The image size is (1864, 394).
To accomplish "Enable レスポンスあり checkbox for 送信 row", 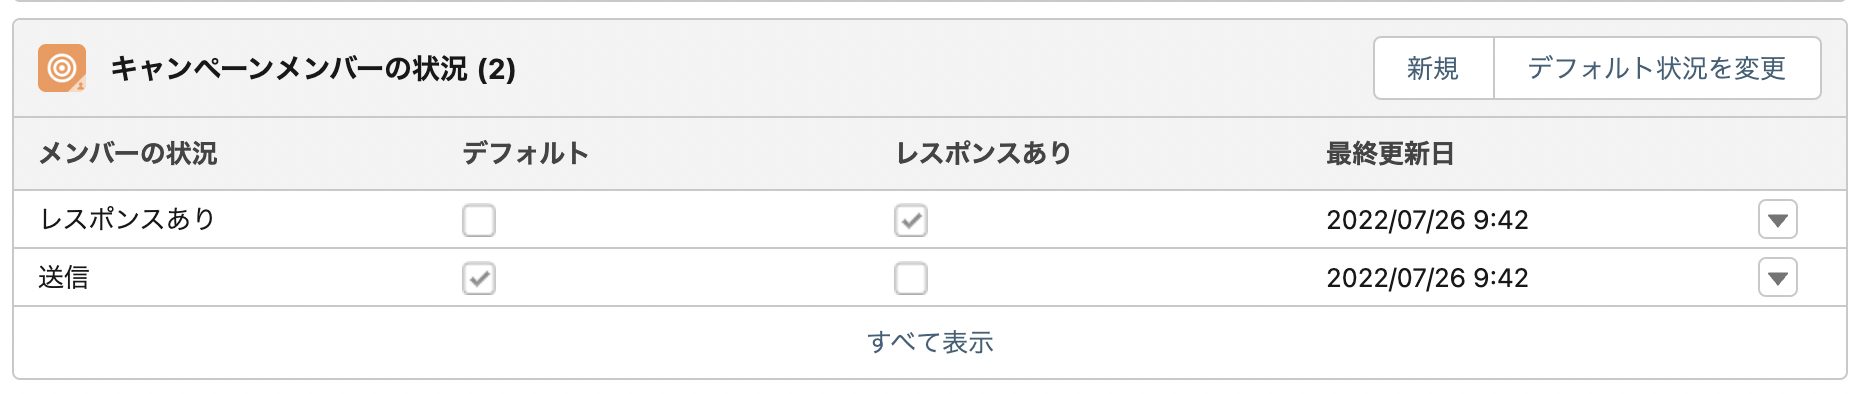I will pos(911,278).
